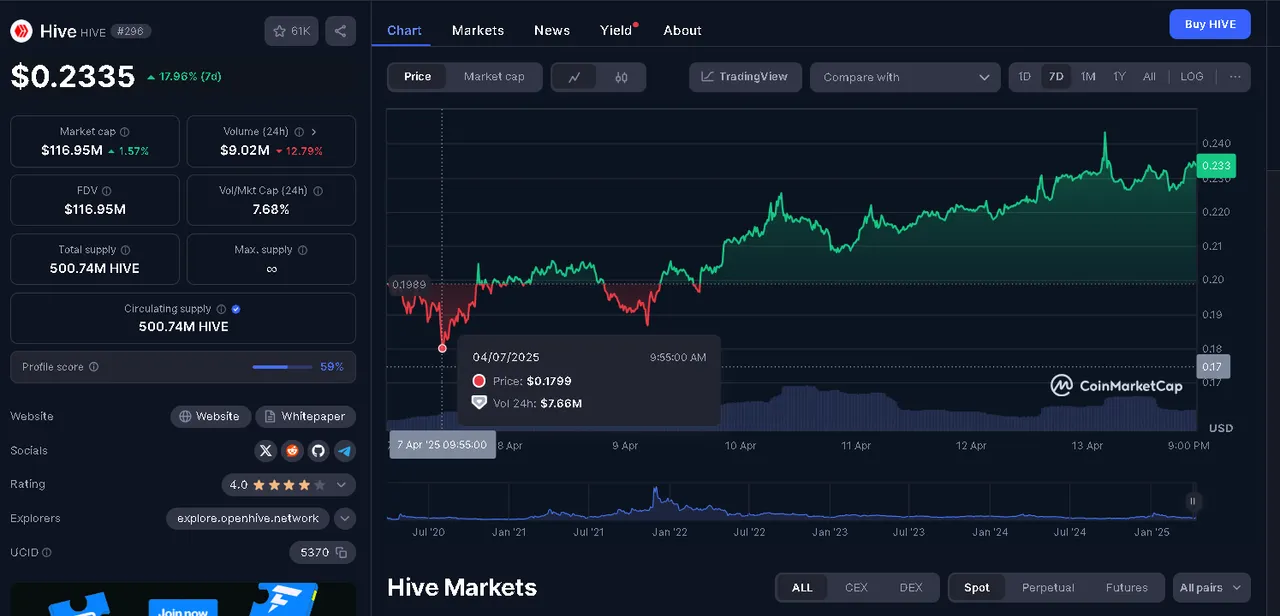This screenshot has height=616, width=1280.
Task: Select the Market cap chart toggle
Action: click(494, 77)
